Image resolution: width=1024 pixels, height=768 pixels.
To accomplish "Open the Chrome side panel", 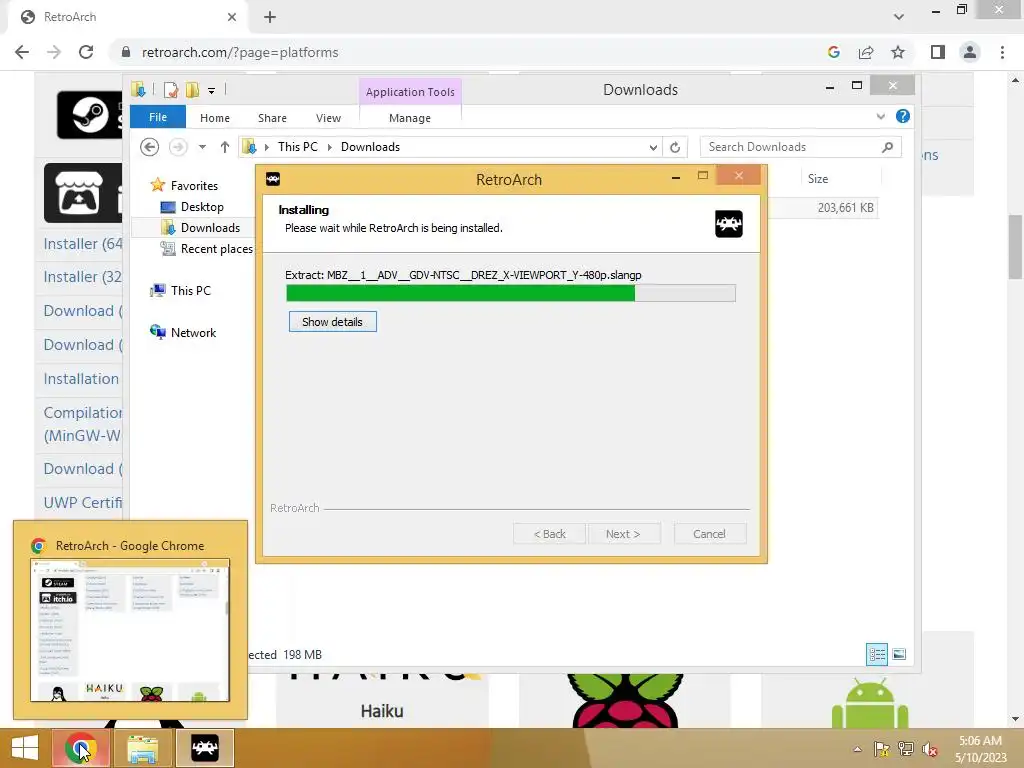I will [x=938, y=52].
